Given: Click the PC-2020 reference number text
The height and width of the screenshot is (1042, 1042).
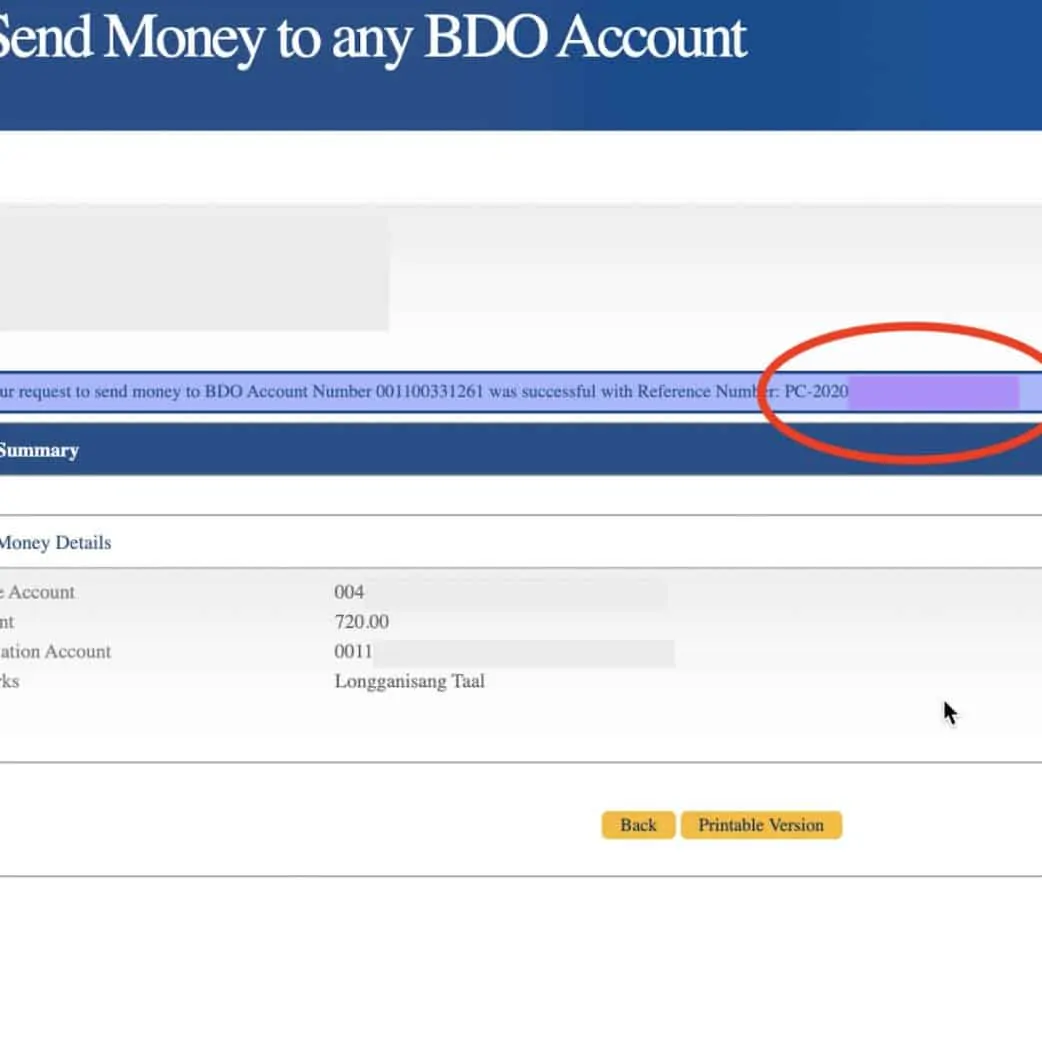Looking at the screenshot, I should (815, 392).
